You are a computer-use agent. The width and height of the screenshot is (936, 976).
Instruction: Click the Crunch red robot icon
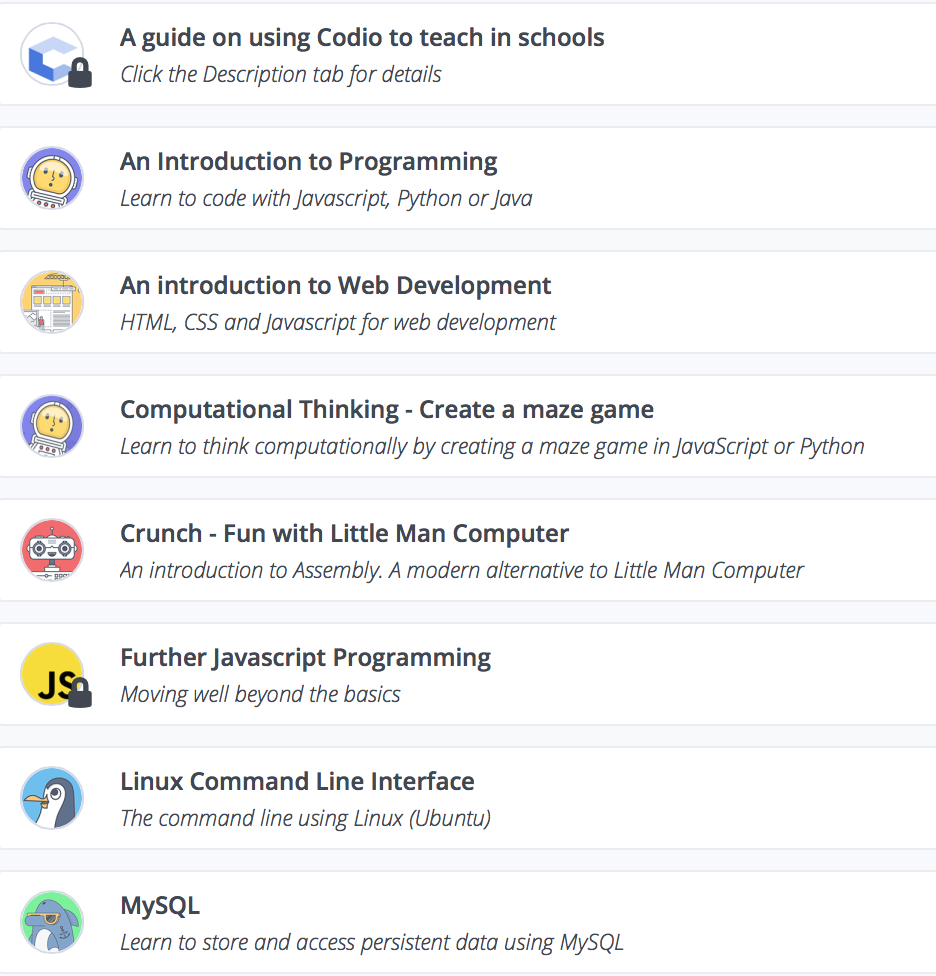click(x=52, y=550)
